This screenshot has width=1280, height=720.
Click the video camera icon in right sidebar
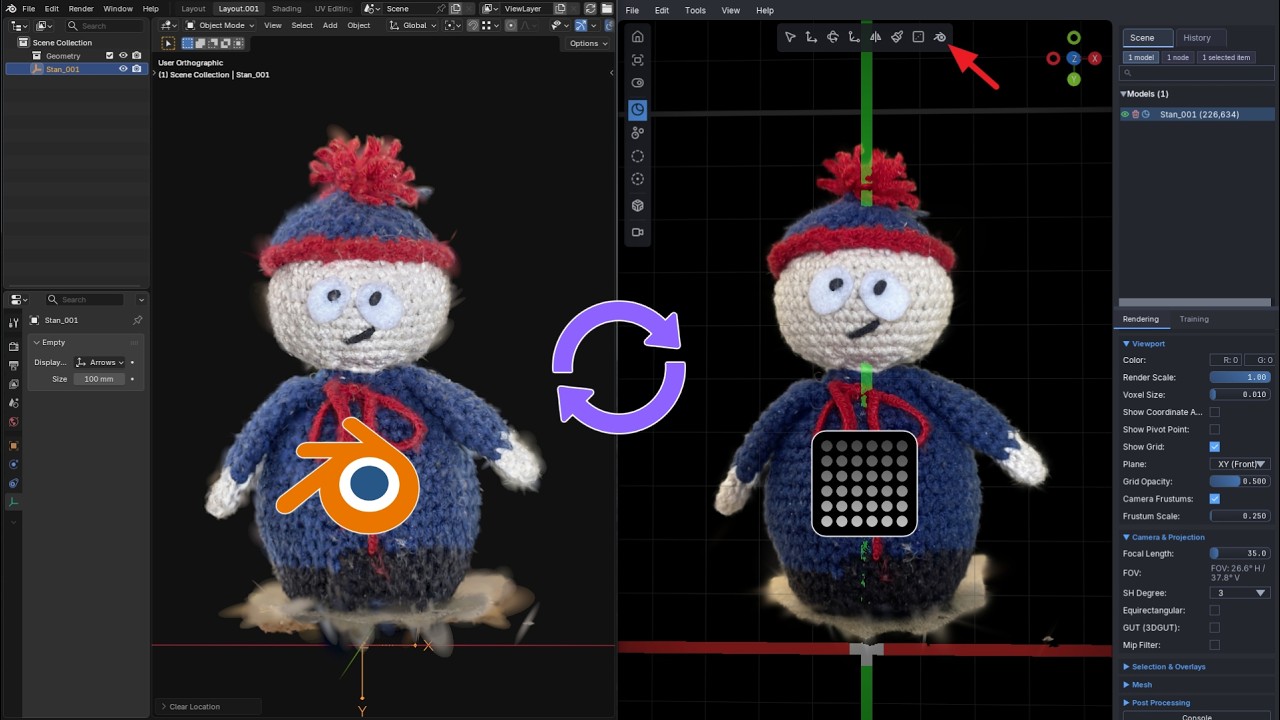coord(637,232)
